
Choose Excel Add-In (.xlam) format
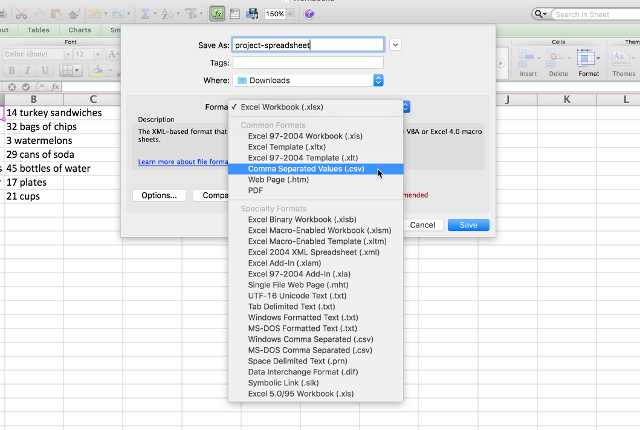point(316,263)
